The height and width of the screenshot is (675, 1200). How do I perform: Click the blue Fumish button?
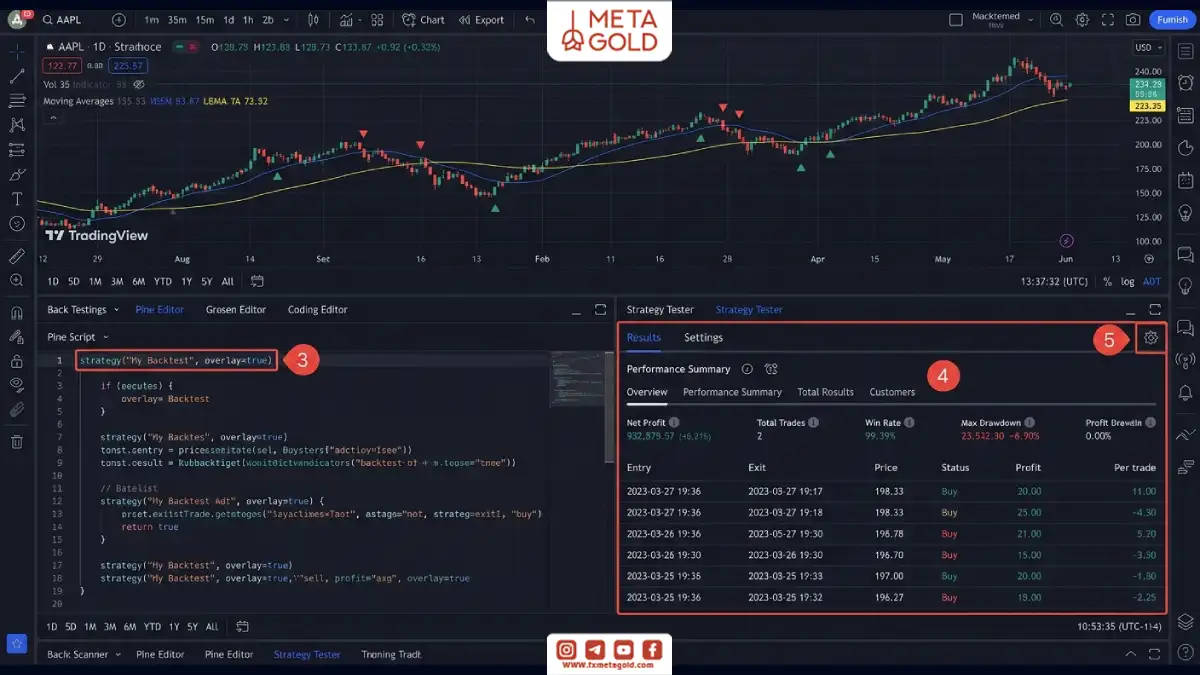click(x=1171, y=19)
